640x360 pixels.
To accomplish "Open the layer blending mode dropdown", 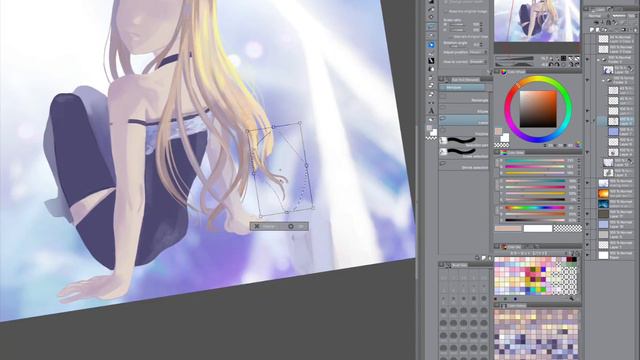I will click(x=595, y=16).
